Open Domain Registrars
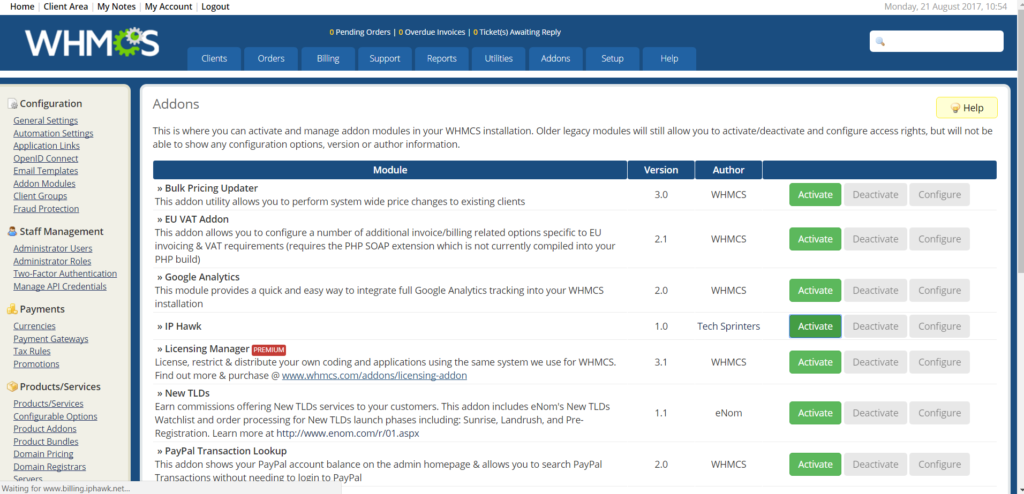Image resolution: width=1024 pixels, height=494 pixels. tap(50, 467)
